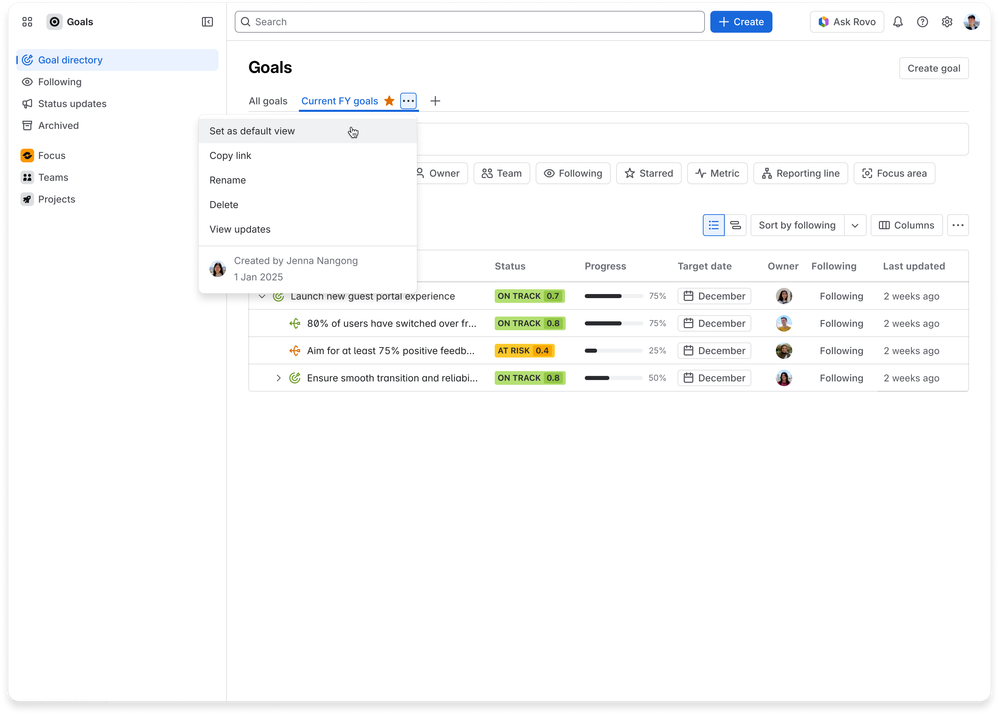Switch to the All goals tab
This screenshot has height=715, width=999.
pos(268,101)
